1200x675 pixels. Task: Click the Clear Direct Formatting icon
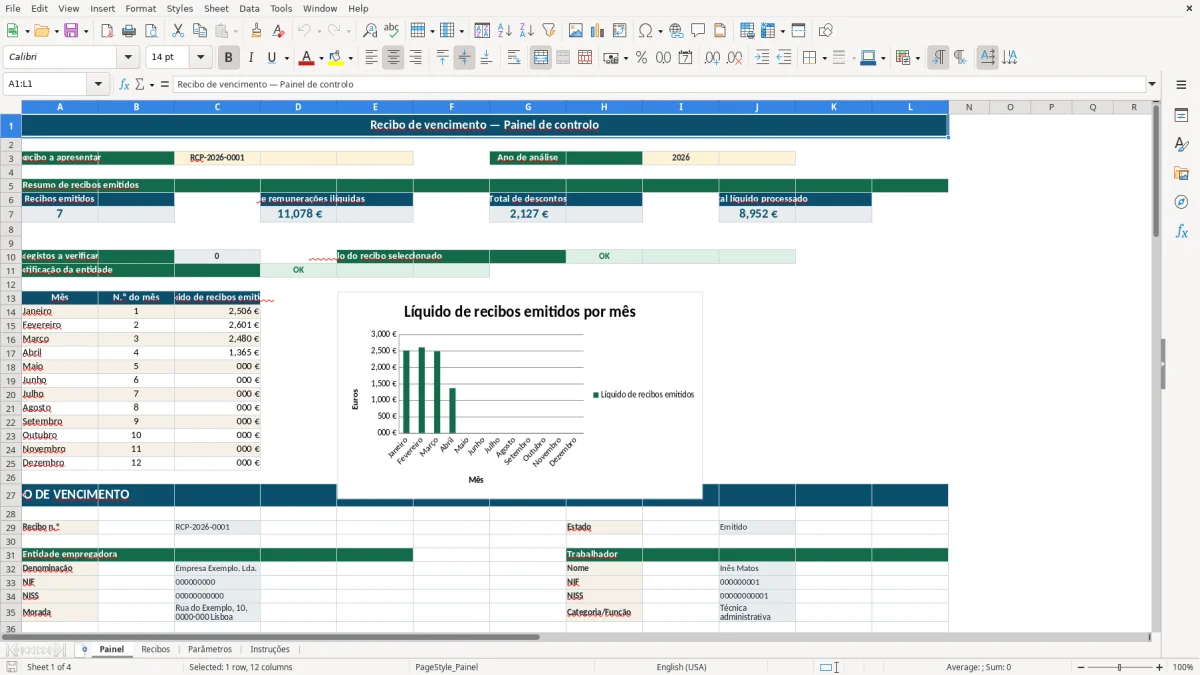[x=279, y=31]
